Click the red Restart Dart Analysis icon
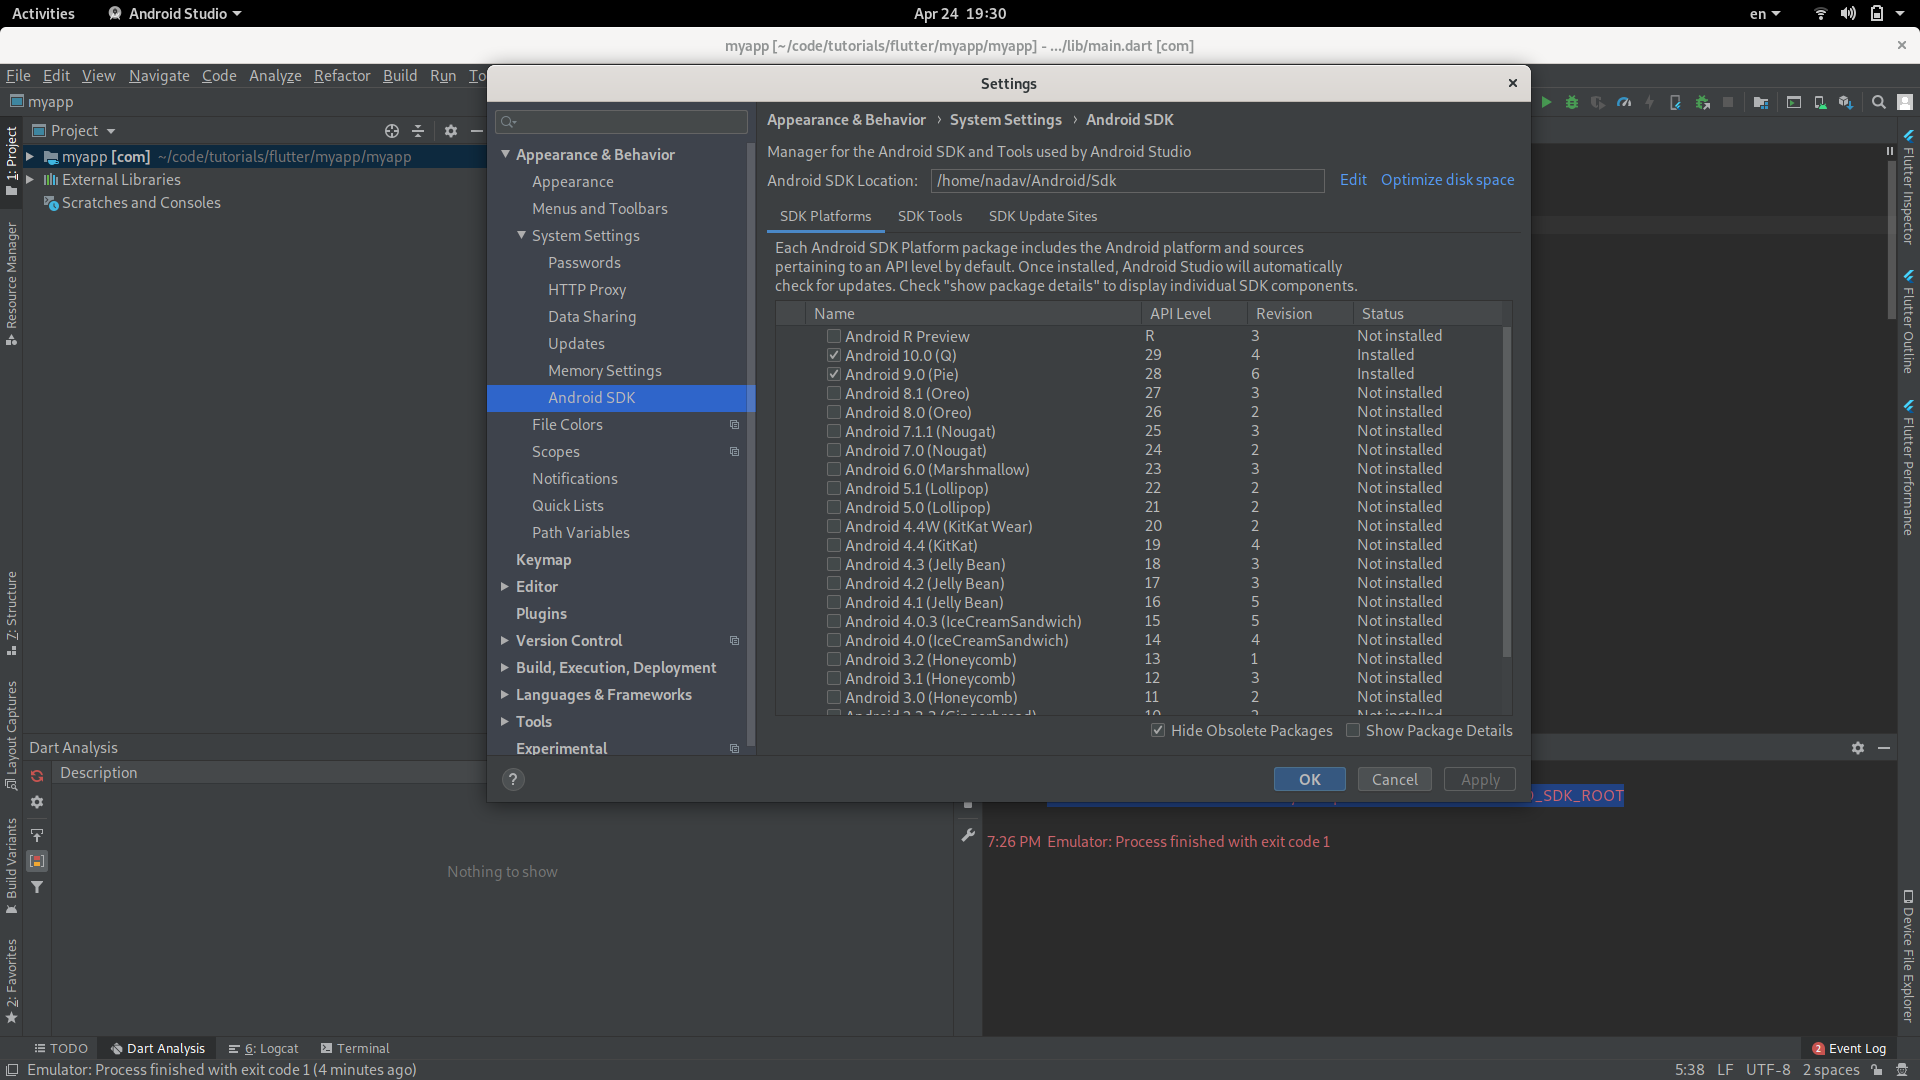Screen dimensions: 1920x1080 click(x=37, y=776)
